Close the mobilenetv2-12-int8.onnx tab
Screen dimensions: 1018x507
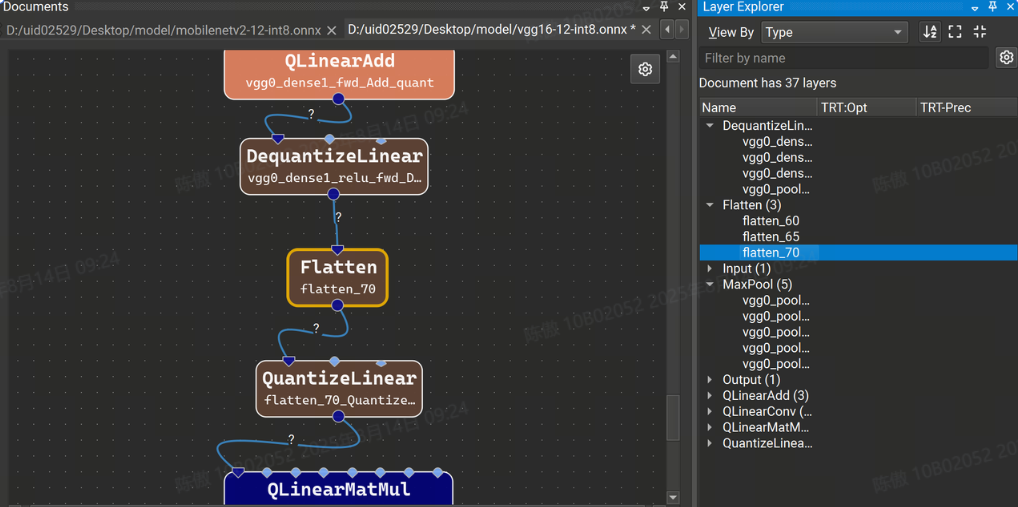[x=331, y=31]
